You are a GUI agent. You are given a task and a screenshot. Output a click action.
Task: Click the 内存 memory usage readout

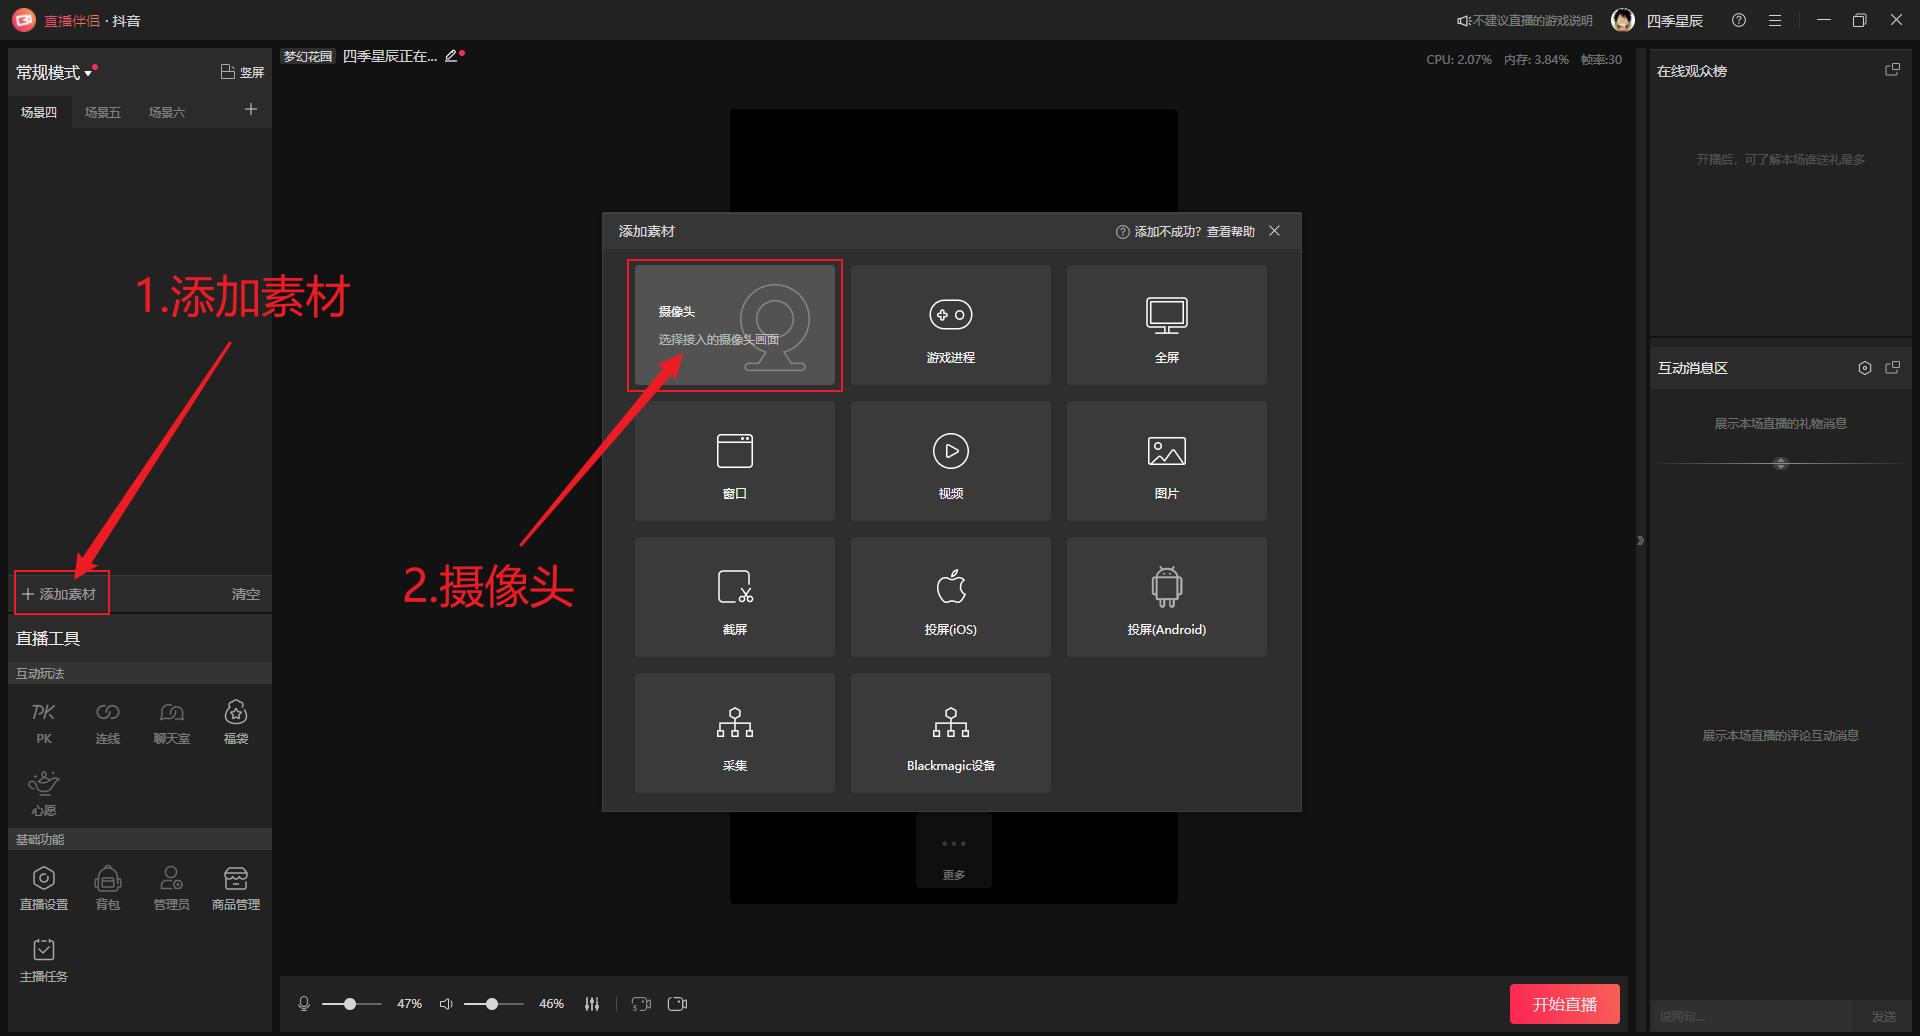1536,59
